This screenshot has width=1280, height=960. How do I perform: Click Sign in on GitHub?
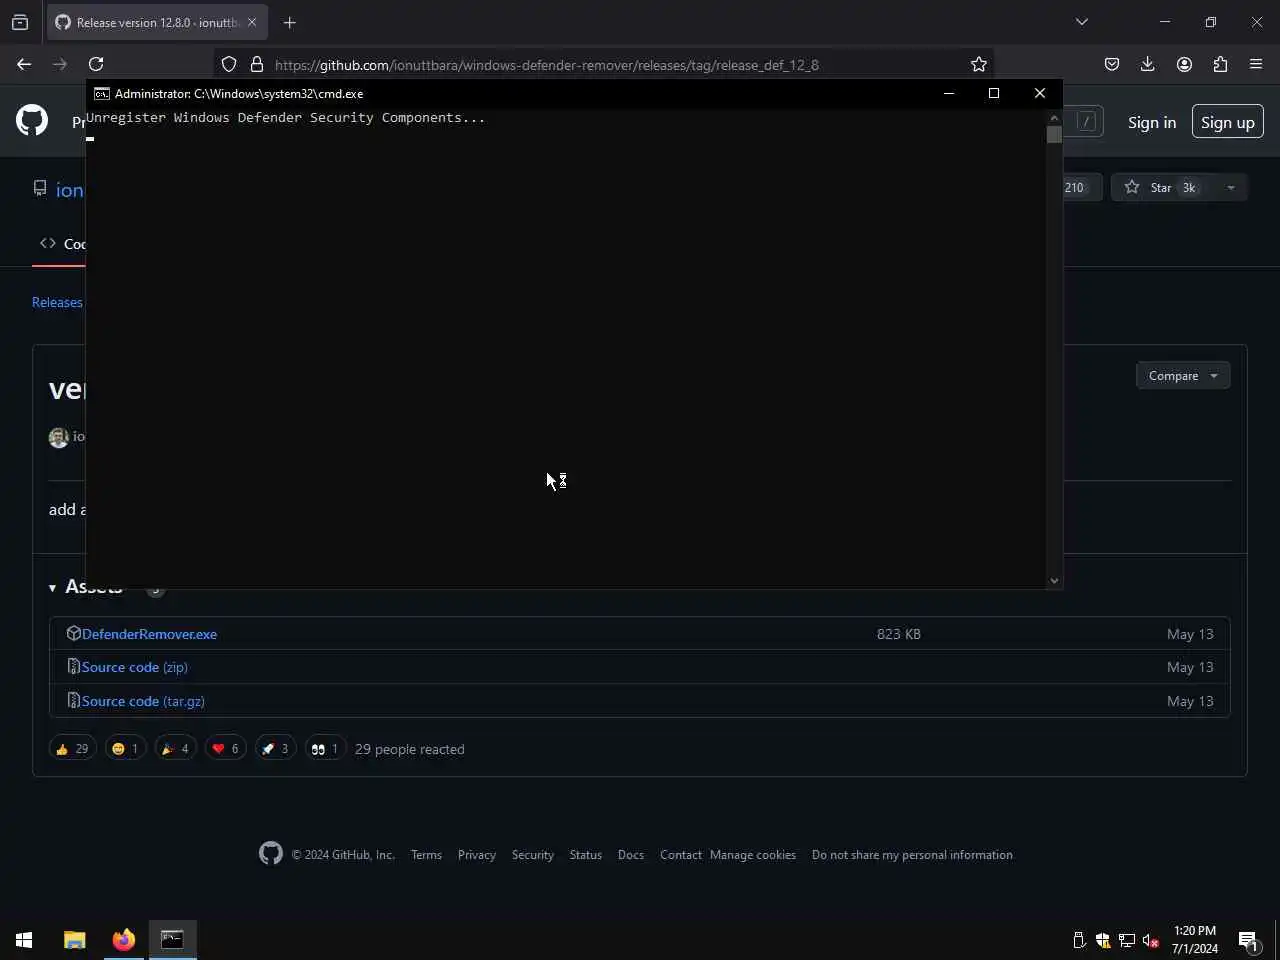coord(1152,122)
